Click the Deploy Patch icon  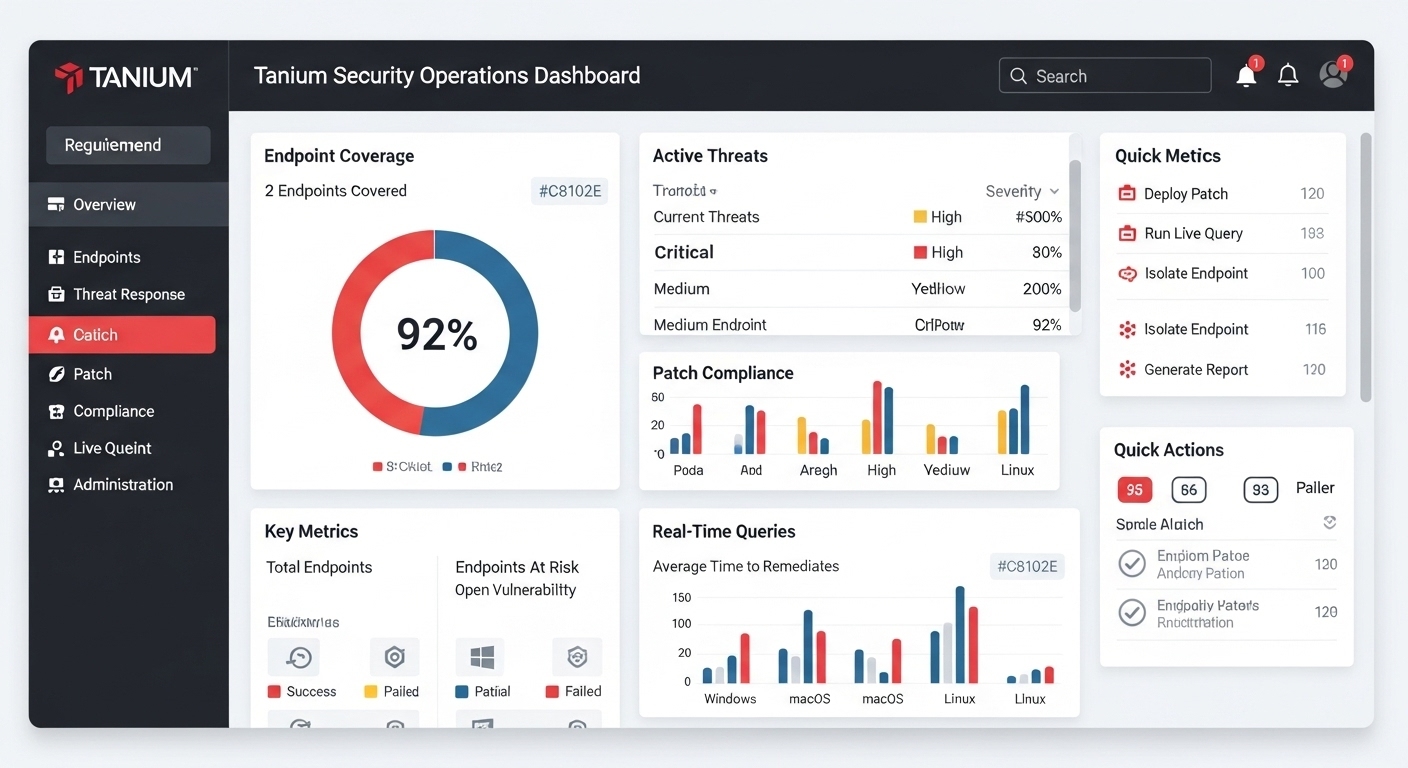pos(1127,194)
